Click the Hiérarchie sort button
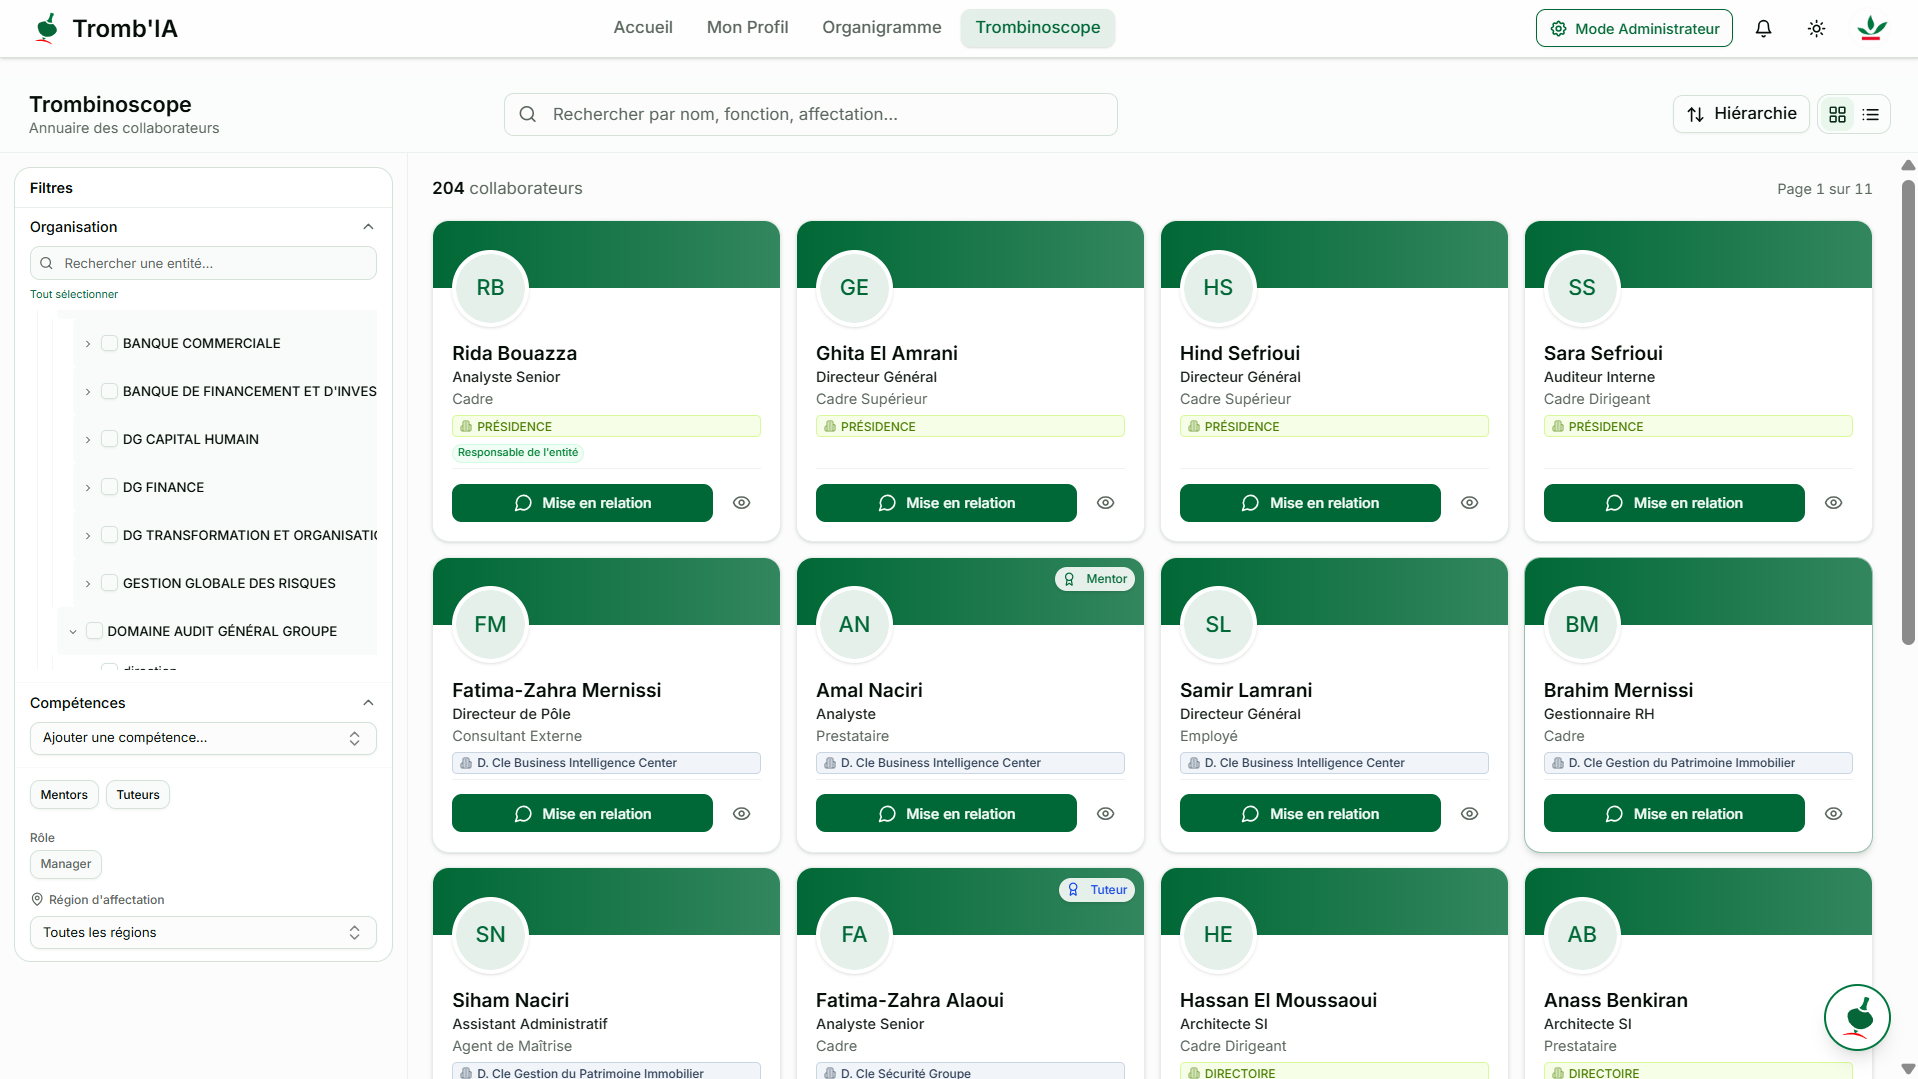1918x1079 pixels. click(1741, 114)
